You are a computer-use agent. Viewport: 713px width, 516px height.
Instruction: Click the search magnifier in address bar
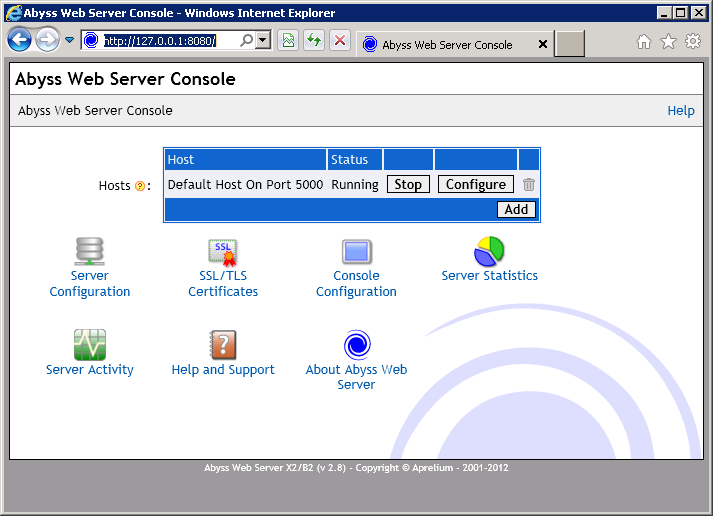tap(246, 40)
